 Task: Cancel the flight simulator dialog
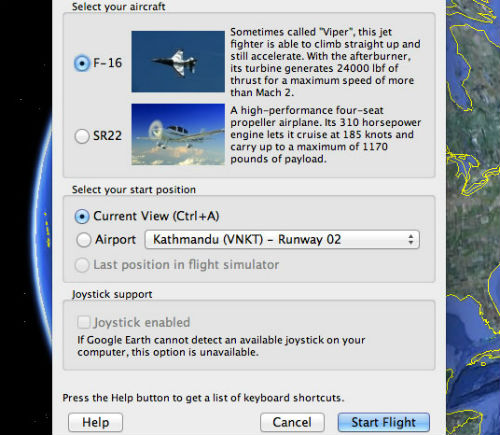coord(292,422)
